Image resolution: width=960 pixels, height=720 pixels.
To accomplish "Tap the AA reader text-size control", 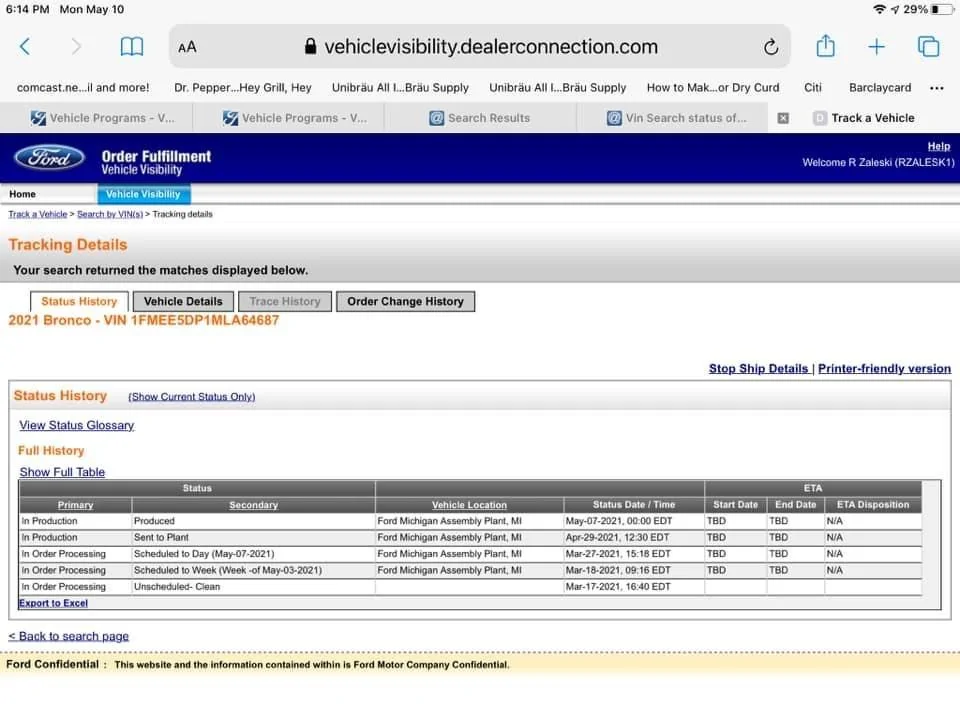I will [x=187, y=47].
